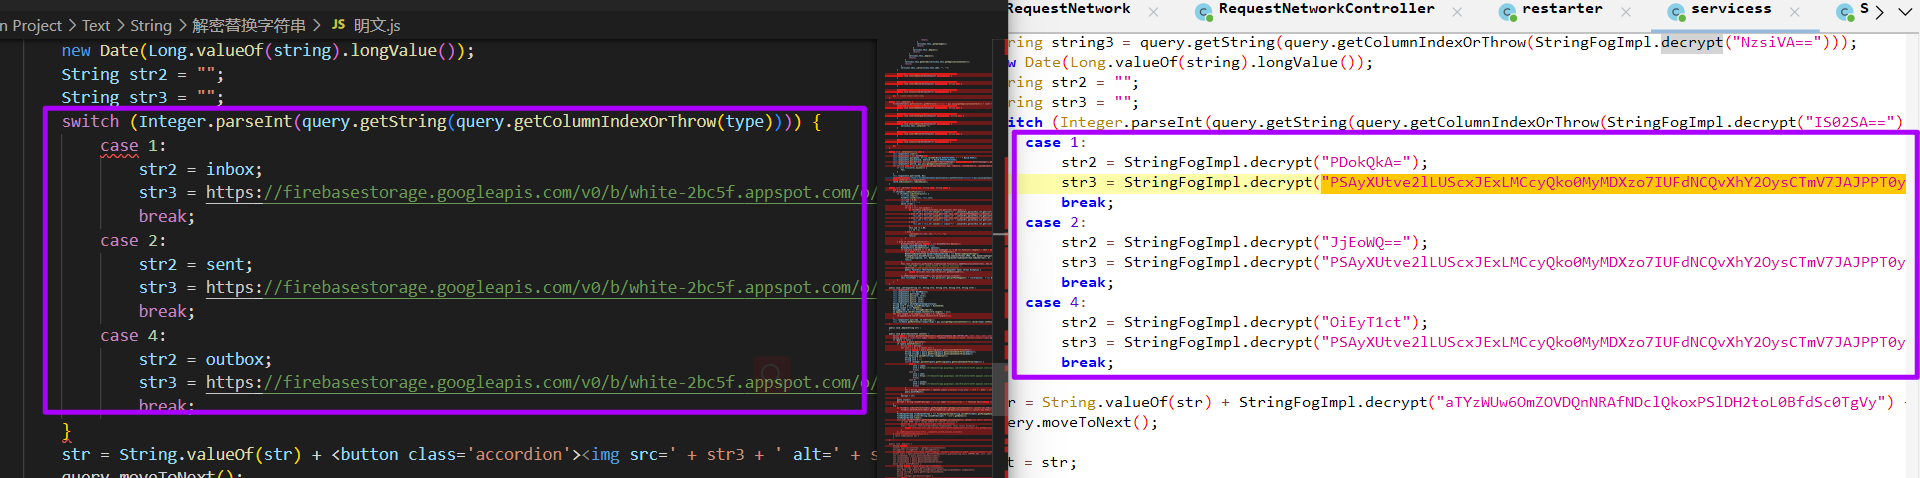1920x478 pixels.
Task: Open the firebasestorage link under case 1
Action: 541,193
